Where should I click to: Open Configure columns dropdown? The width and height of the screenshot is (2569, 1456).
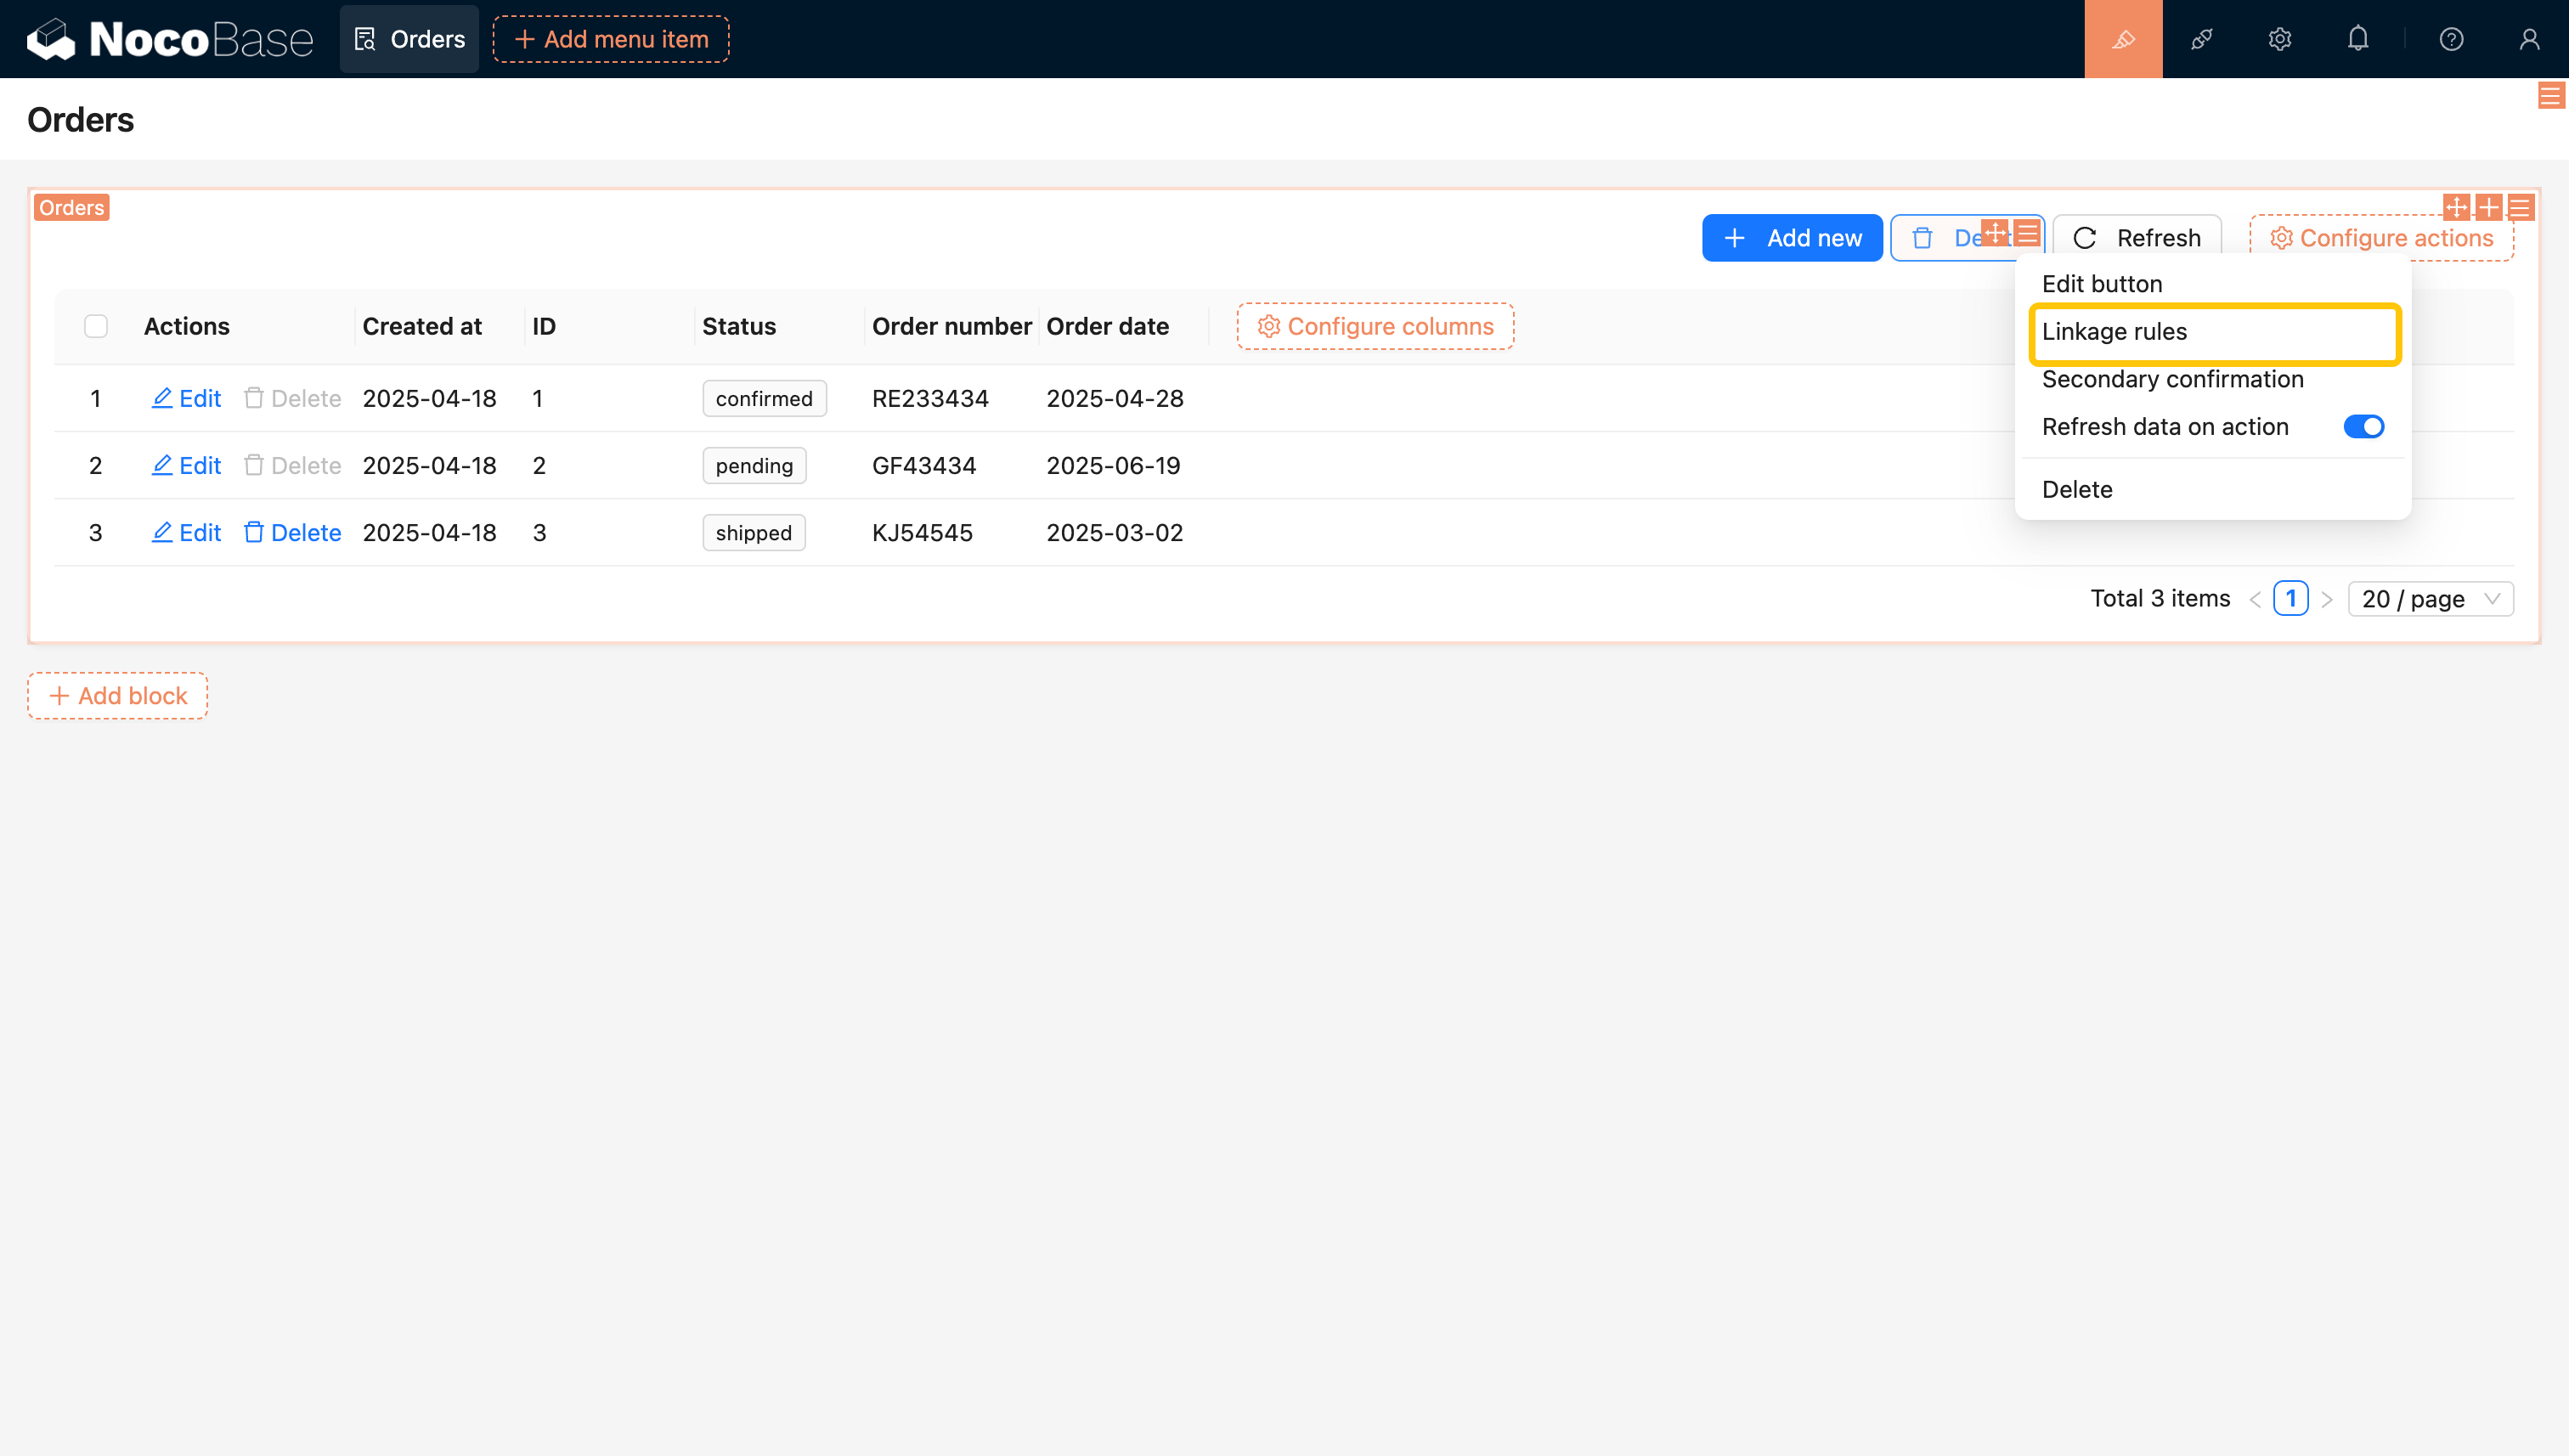1375,326
